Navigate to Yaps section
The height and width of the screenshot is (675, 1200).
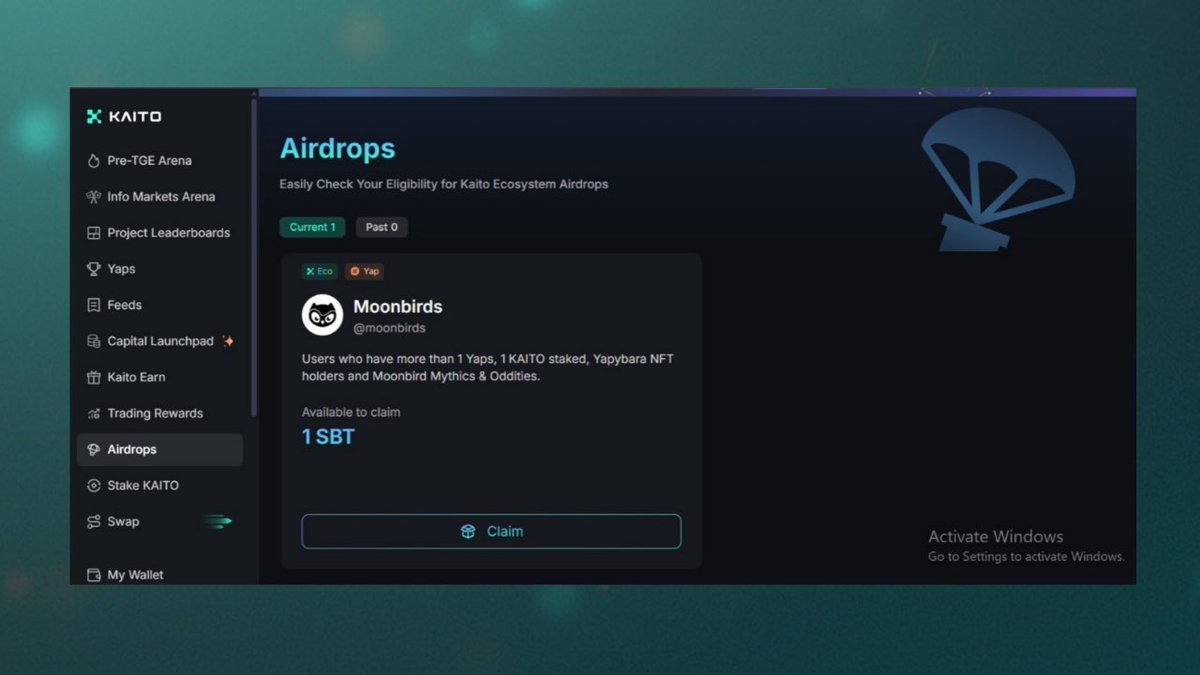coord(160,269)
